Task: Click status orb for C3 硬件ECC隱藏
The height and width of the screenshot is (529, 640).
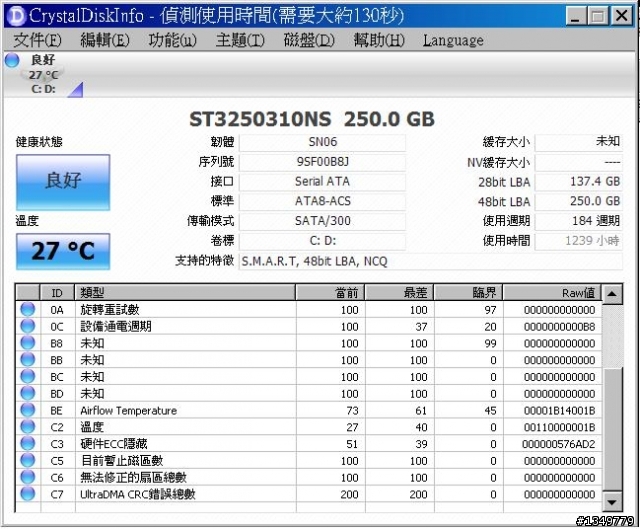Action: click(x=28, y=443)
